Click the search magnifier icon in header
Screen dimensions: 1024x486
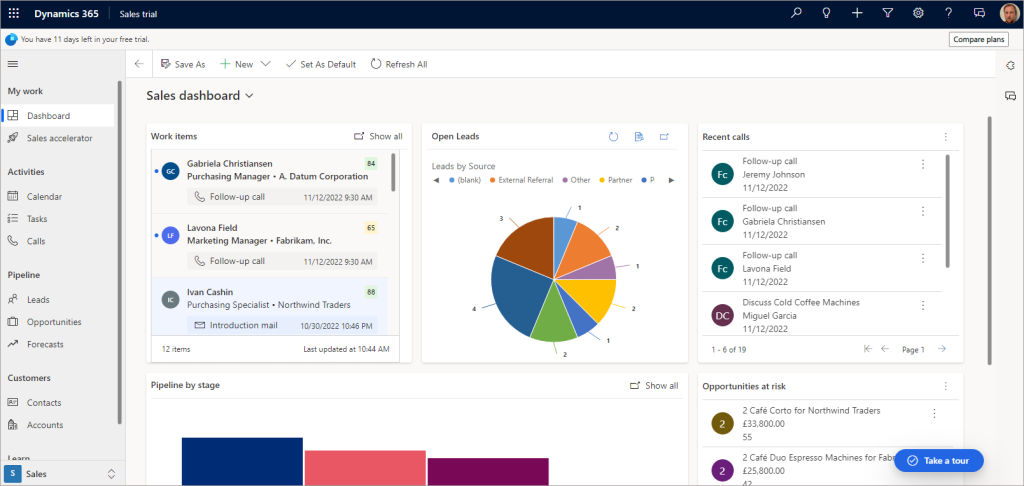point(796,13)
